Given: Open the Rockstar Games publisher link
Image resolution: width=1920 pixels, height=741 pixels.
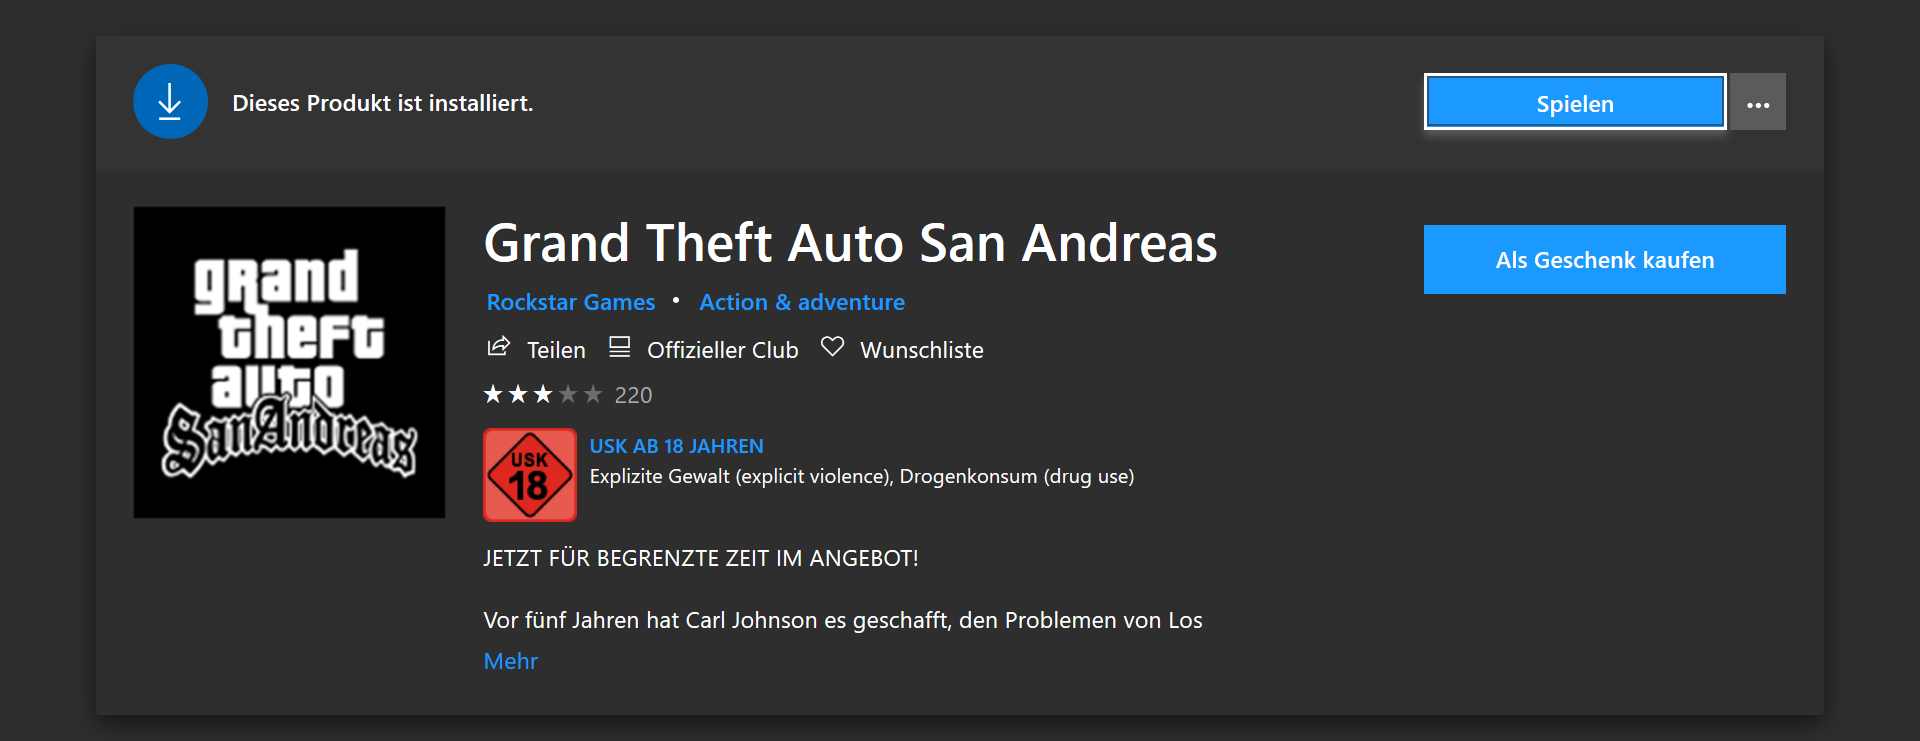Looking at the screenshot, I should [571, 302].
